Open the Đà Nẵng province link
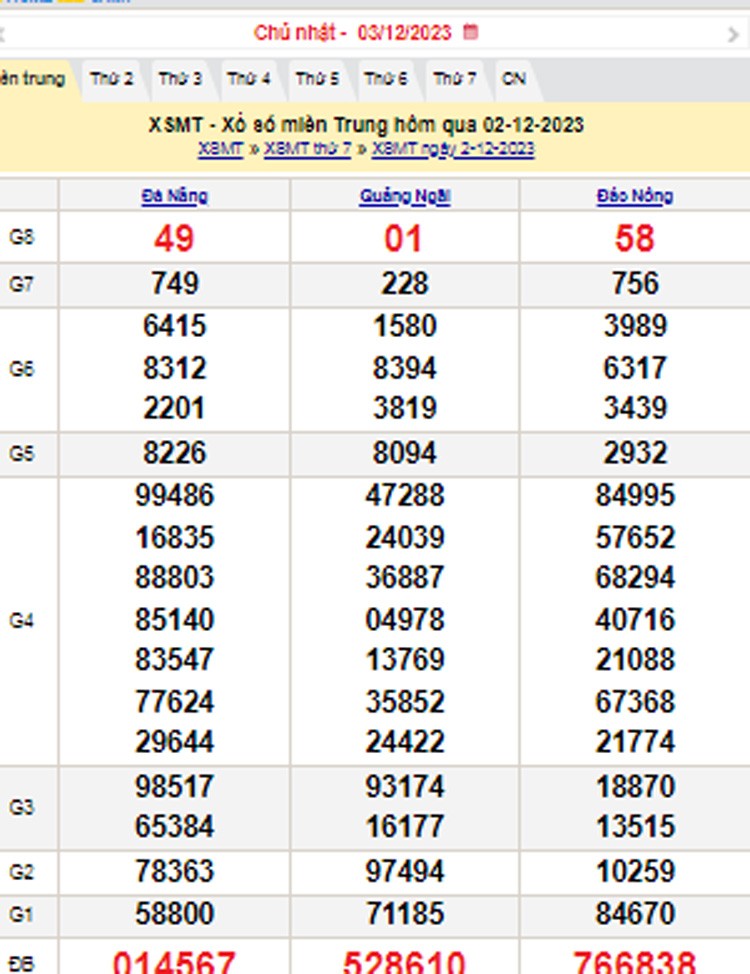The image size is (750, 974). [174, 196]
